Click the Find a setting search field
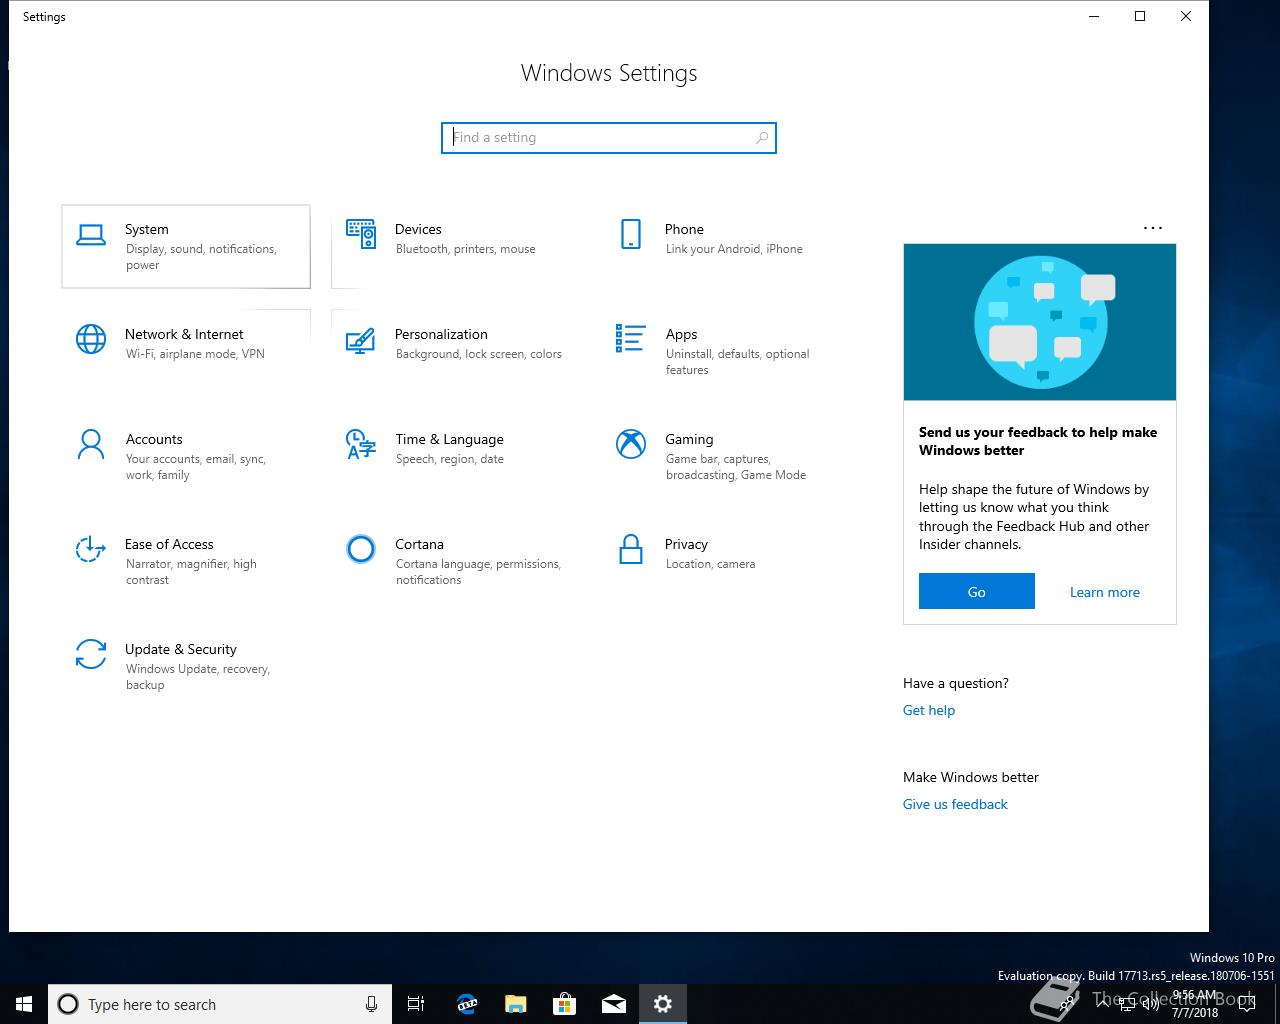The width and height of the screenshot is (1280, 1024). click(x=608, y=138)
